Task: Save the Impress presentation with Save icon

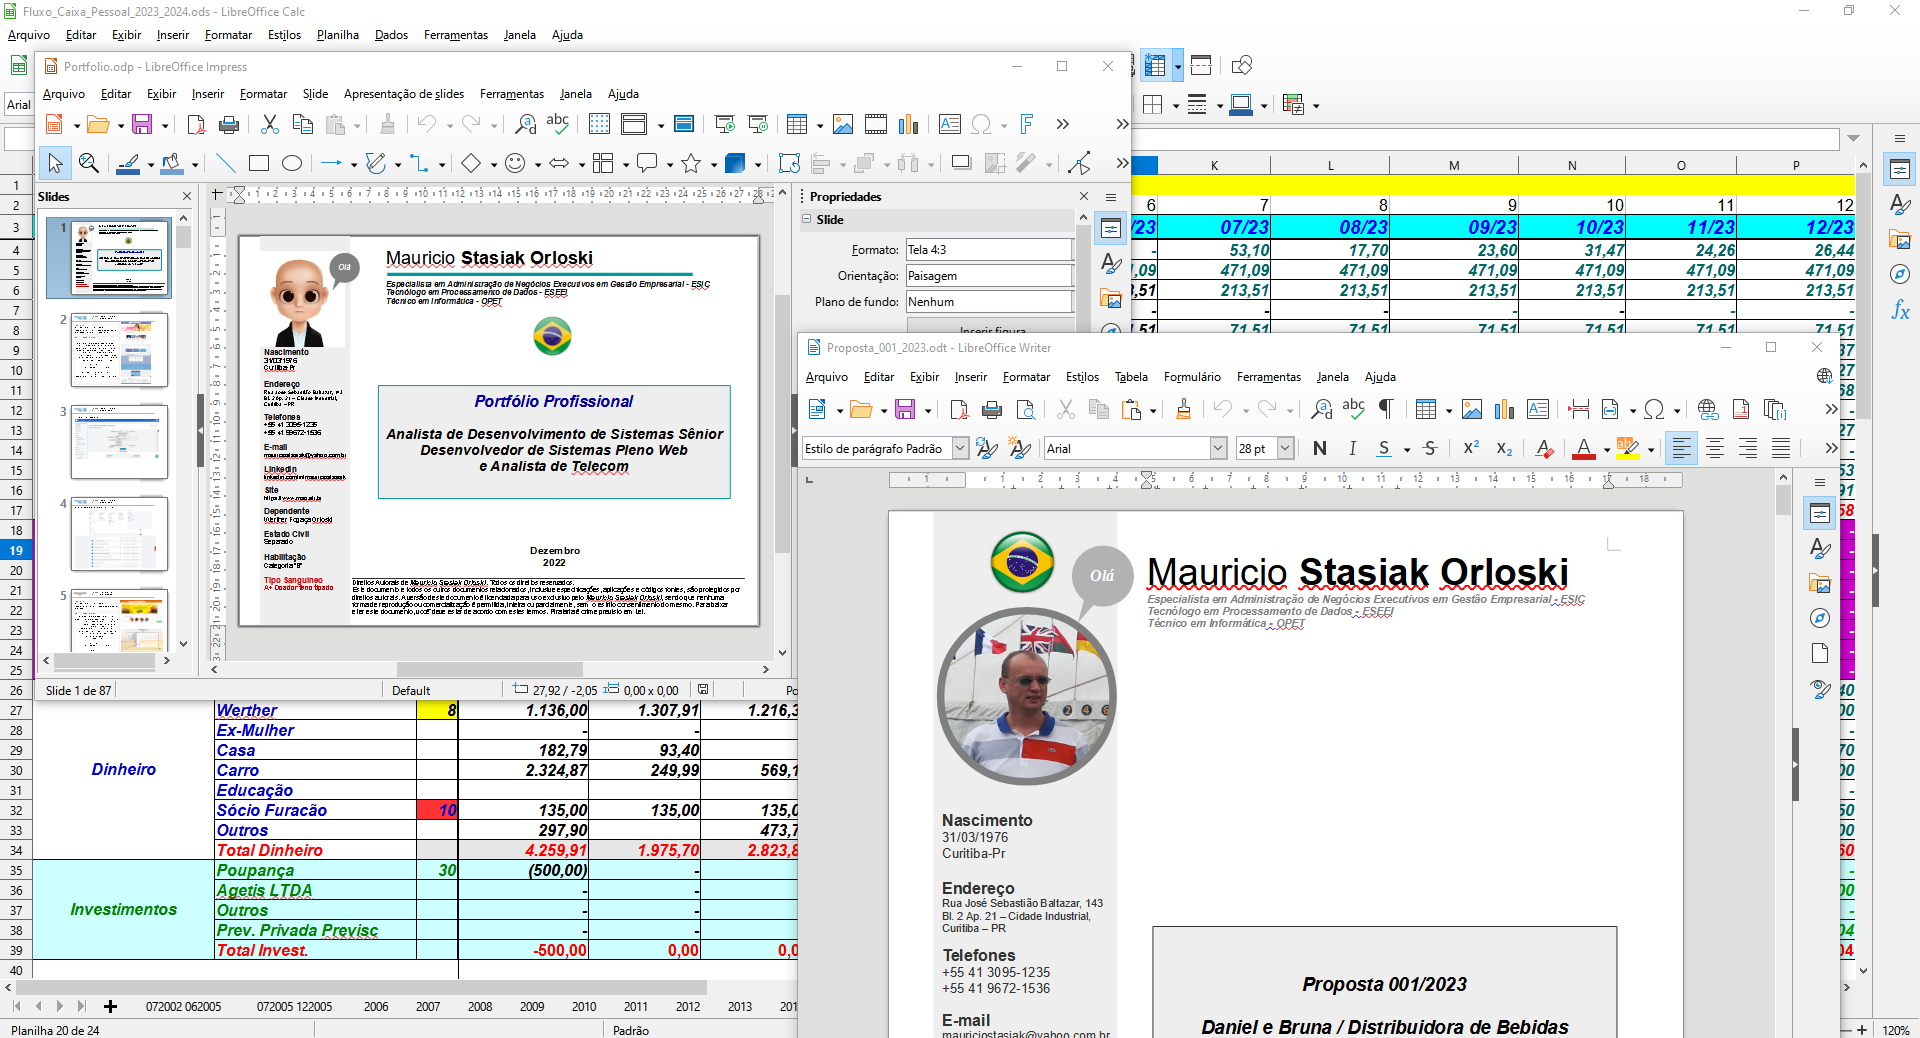Action: 142,124
